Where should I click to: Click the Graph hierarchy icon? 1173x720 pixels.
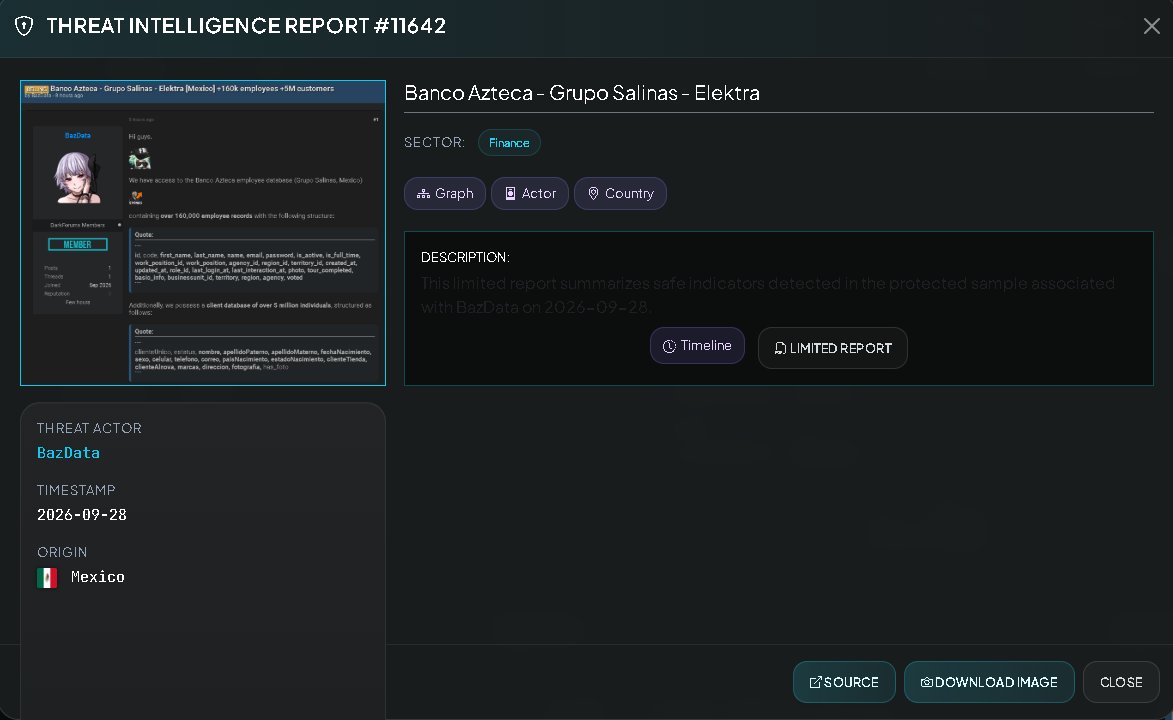click(x=423, y=194)
